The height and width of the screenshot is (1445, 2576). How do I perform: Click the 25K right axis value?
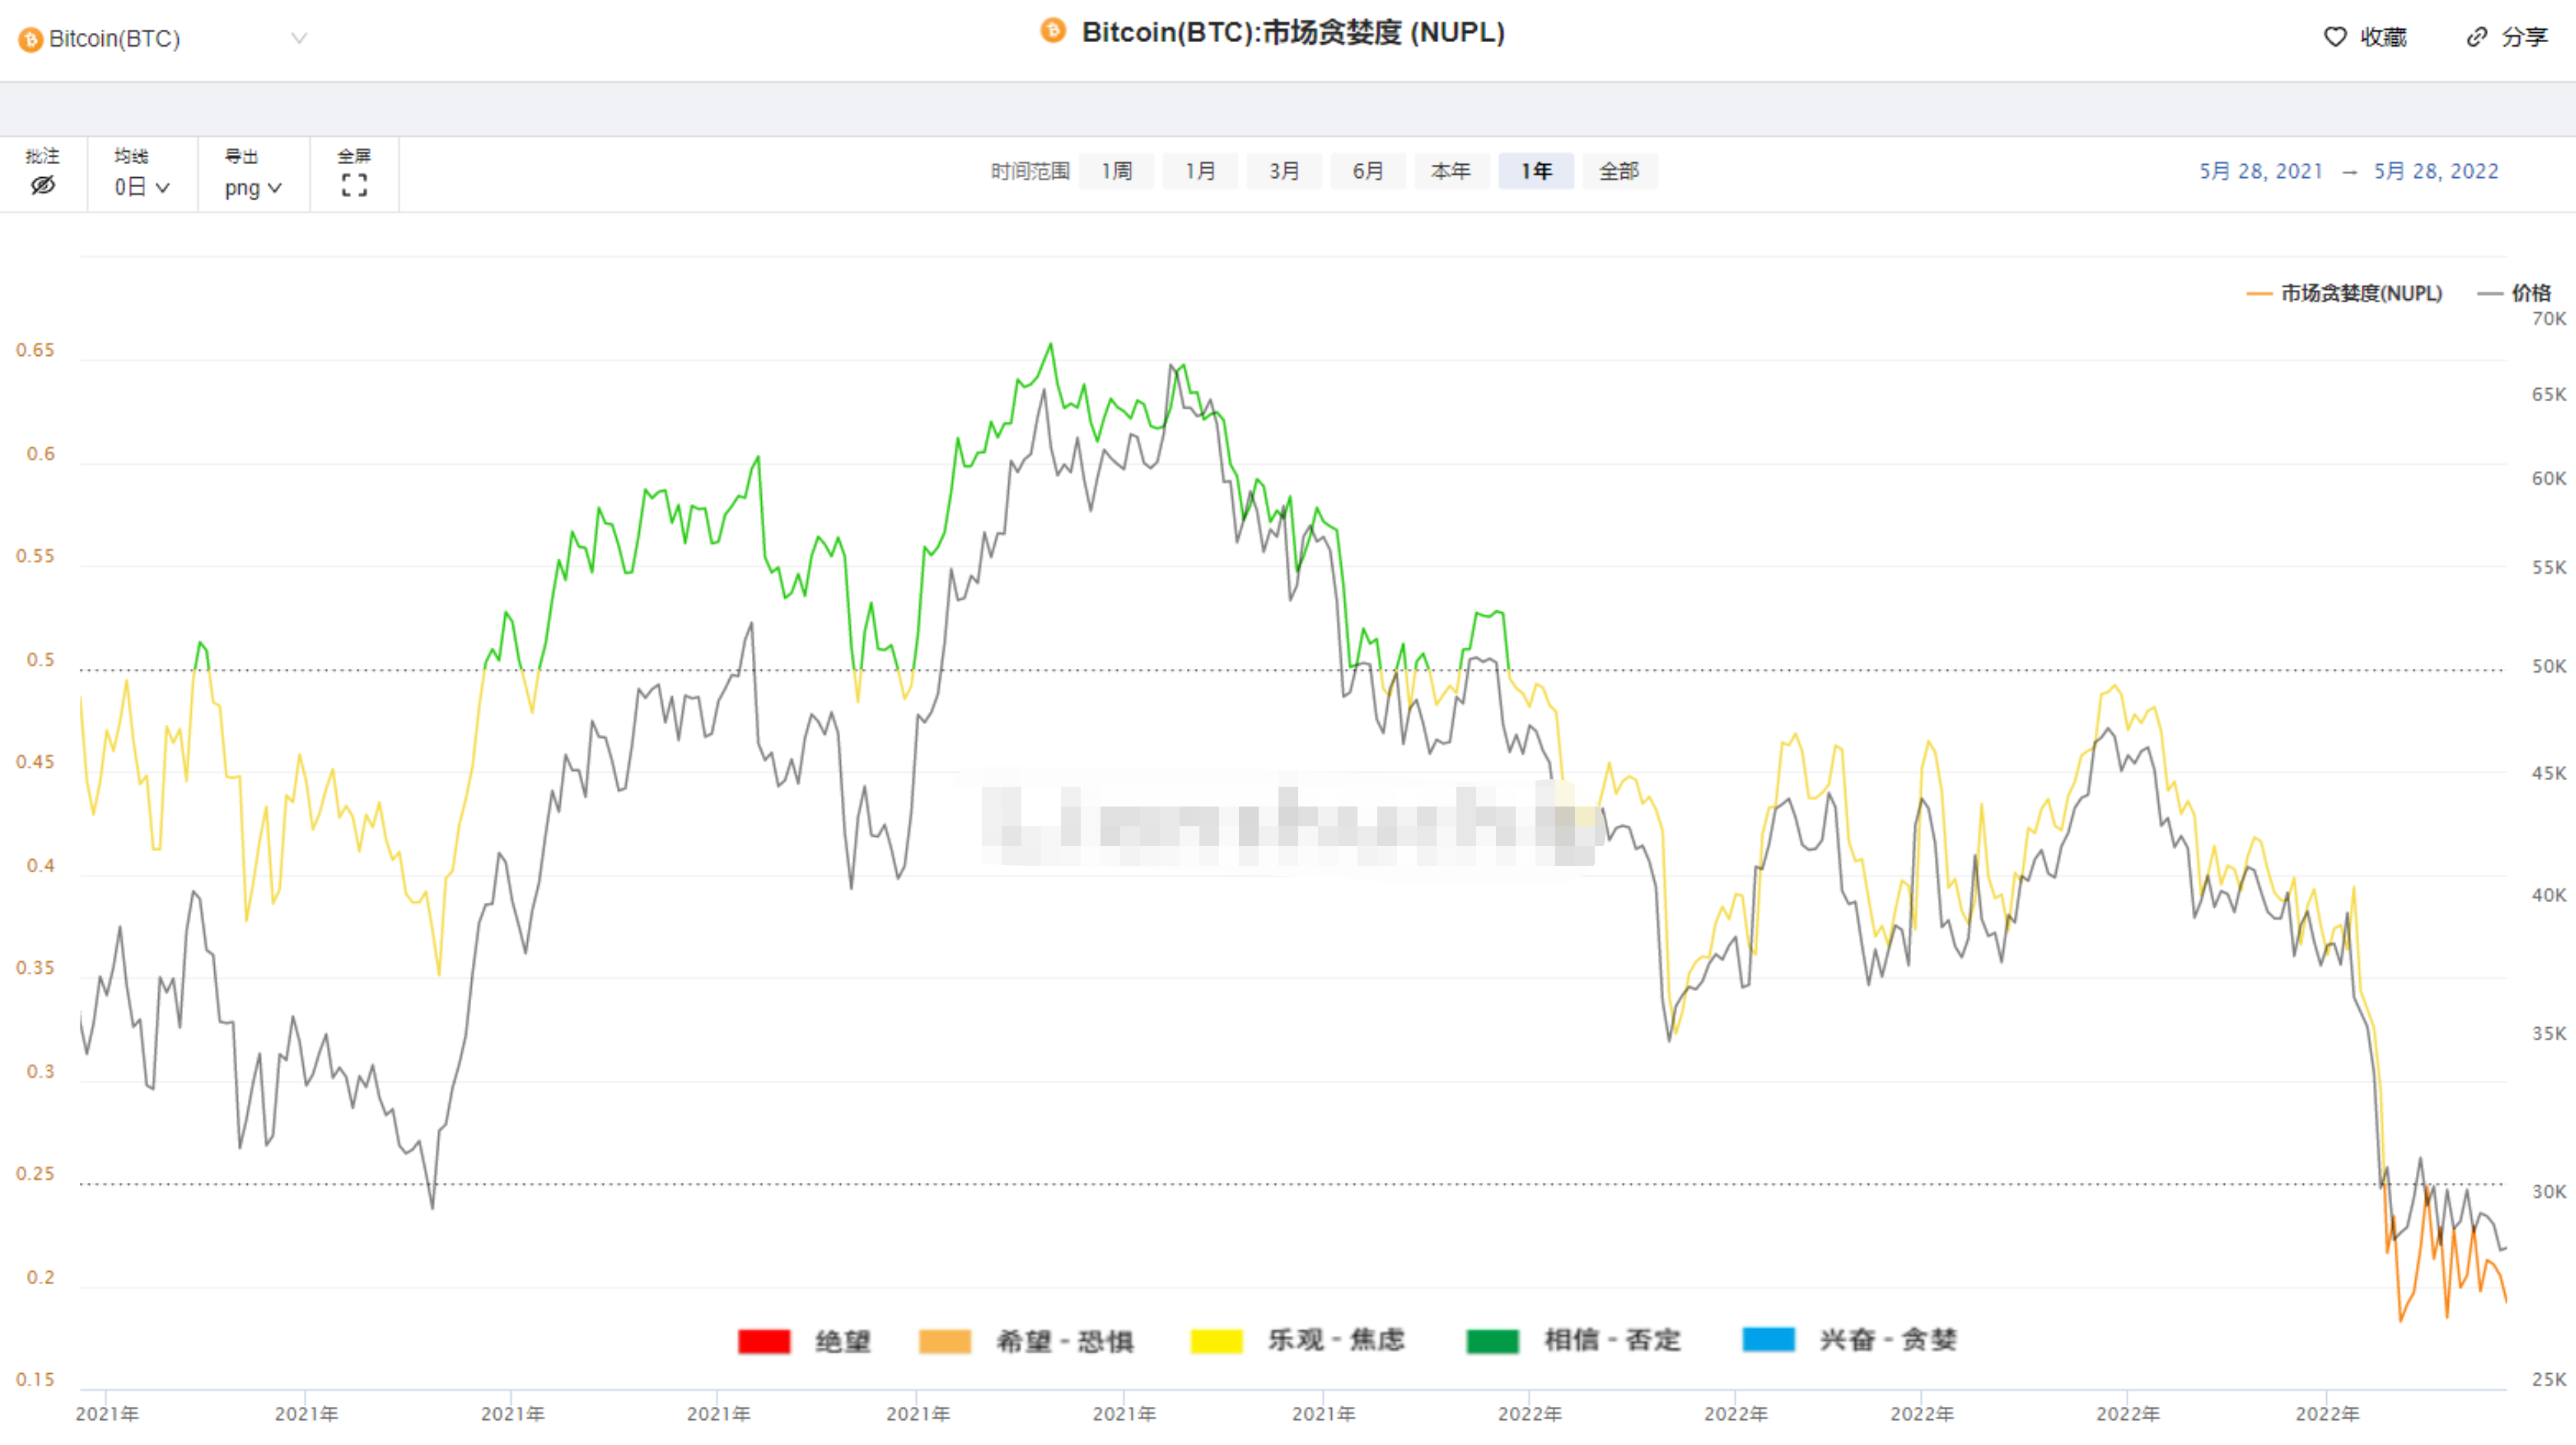click(2549, 1380)
